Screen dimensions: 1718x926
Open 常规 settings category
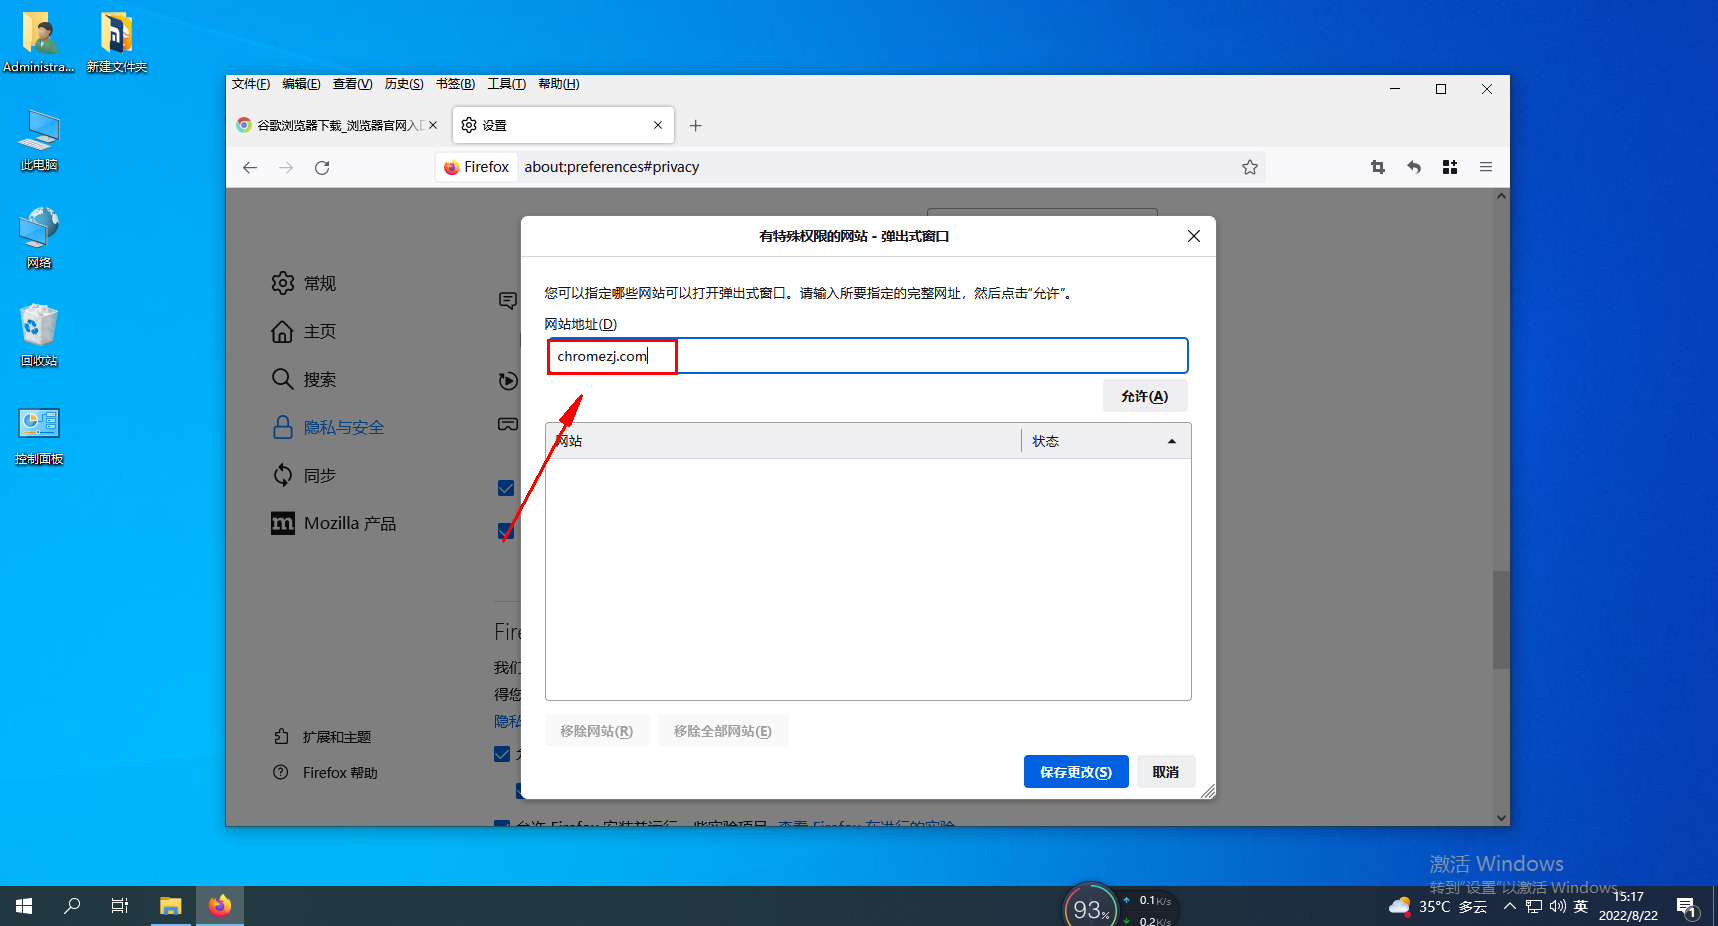305,283
